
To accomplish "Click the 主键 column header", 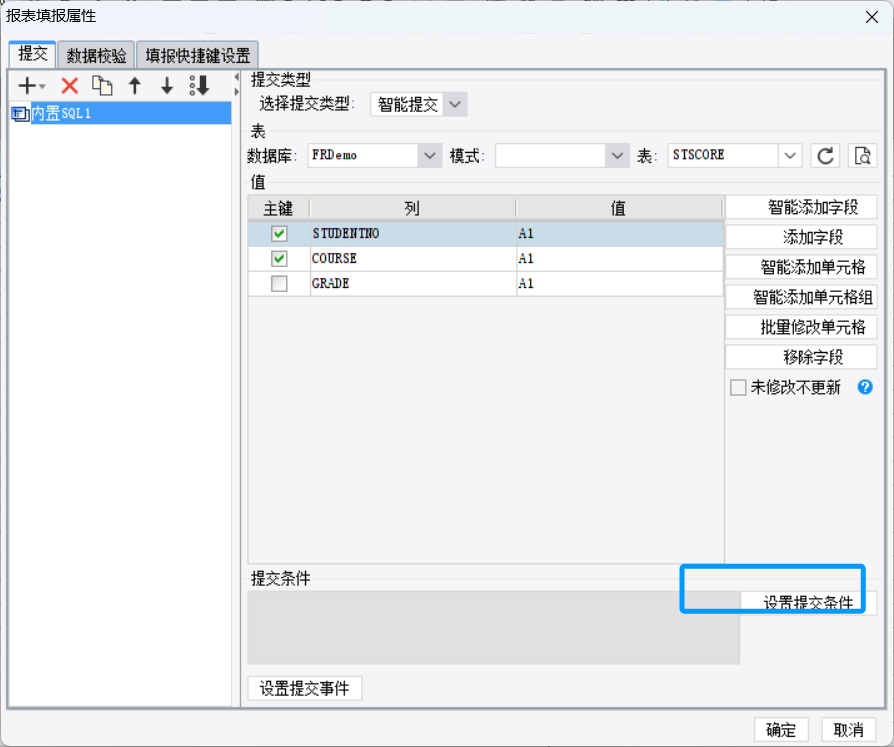I will click(279, 208).
